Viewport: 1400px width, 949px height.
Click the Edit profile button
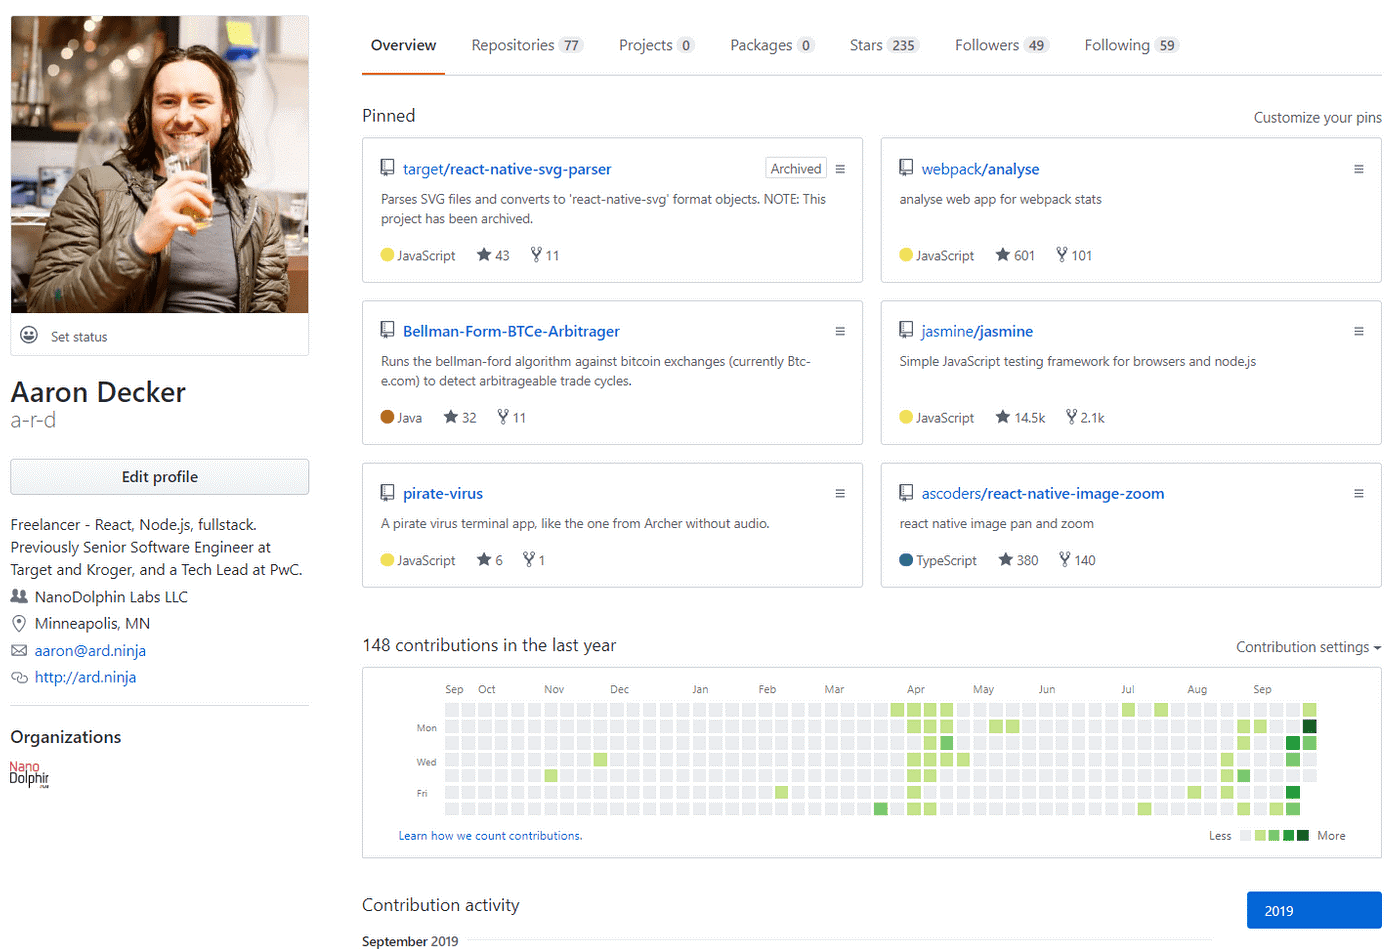[159, 477]
